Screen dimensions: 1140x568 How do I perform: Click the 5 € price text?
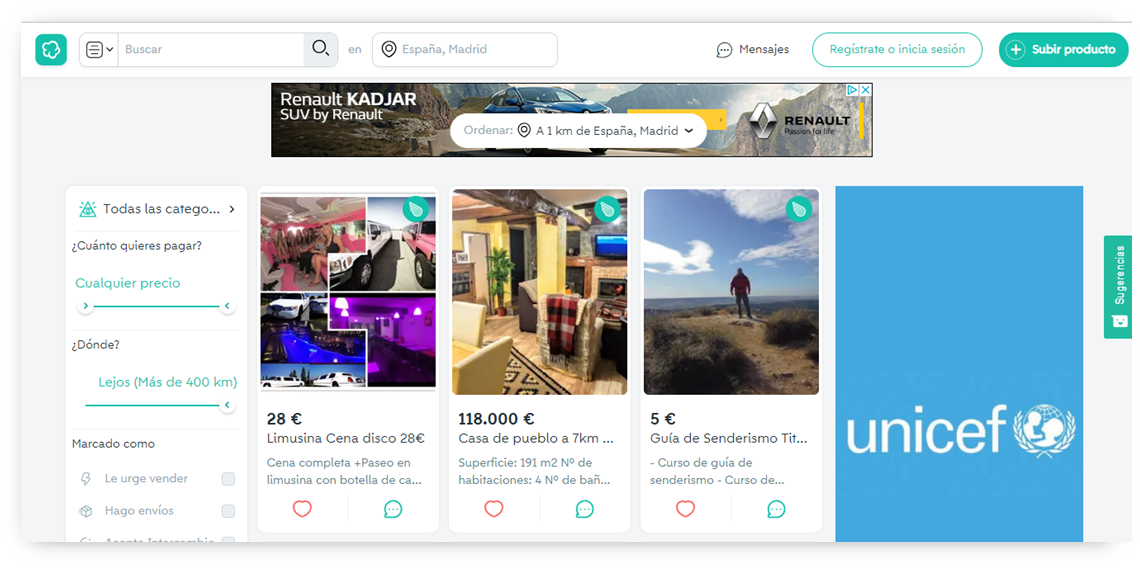click(663, 418)
